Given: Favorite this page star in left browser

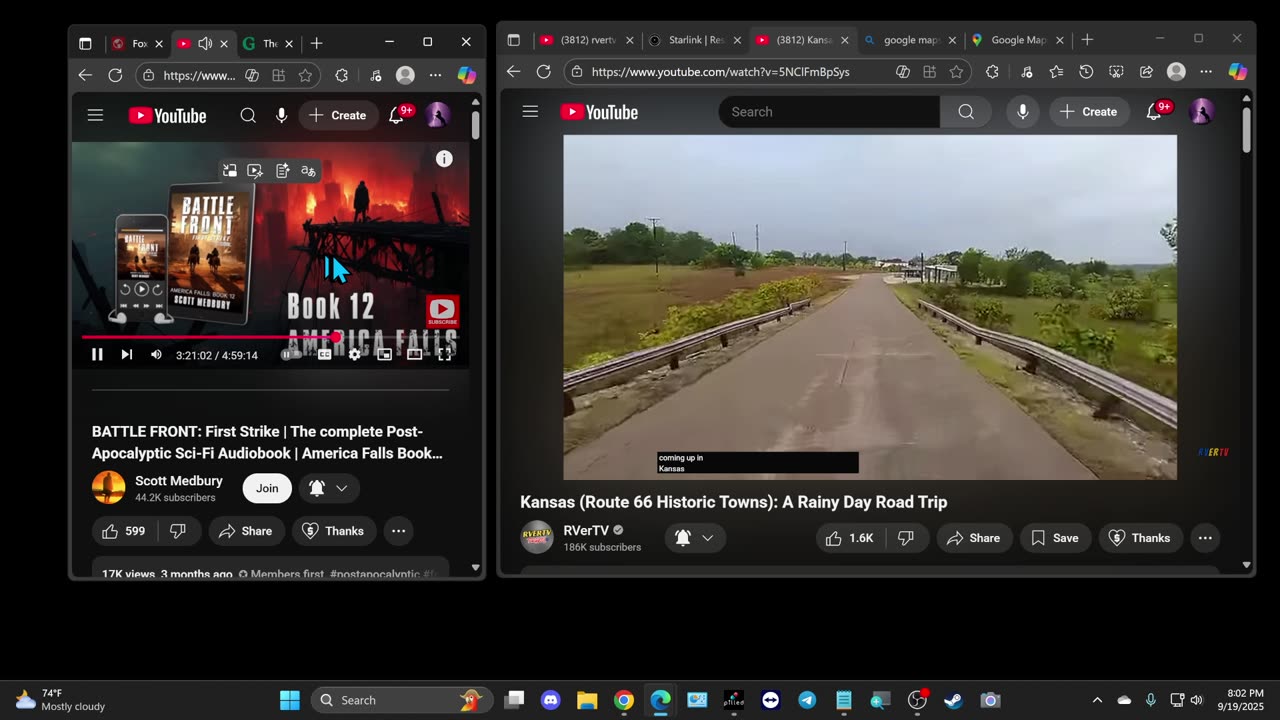Looking at the screenshot, I should coord(305,75).
